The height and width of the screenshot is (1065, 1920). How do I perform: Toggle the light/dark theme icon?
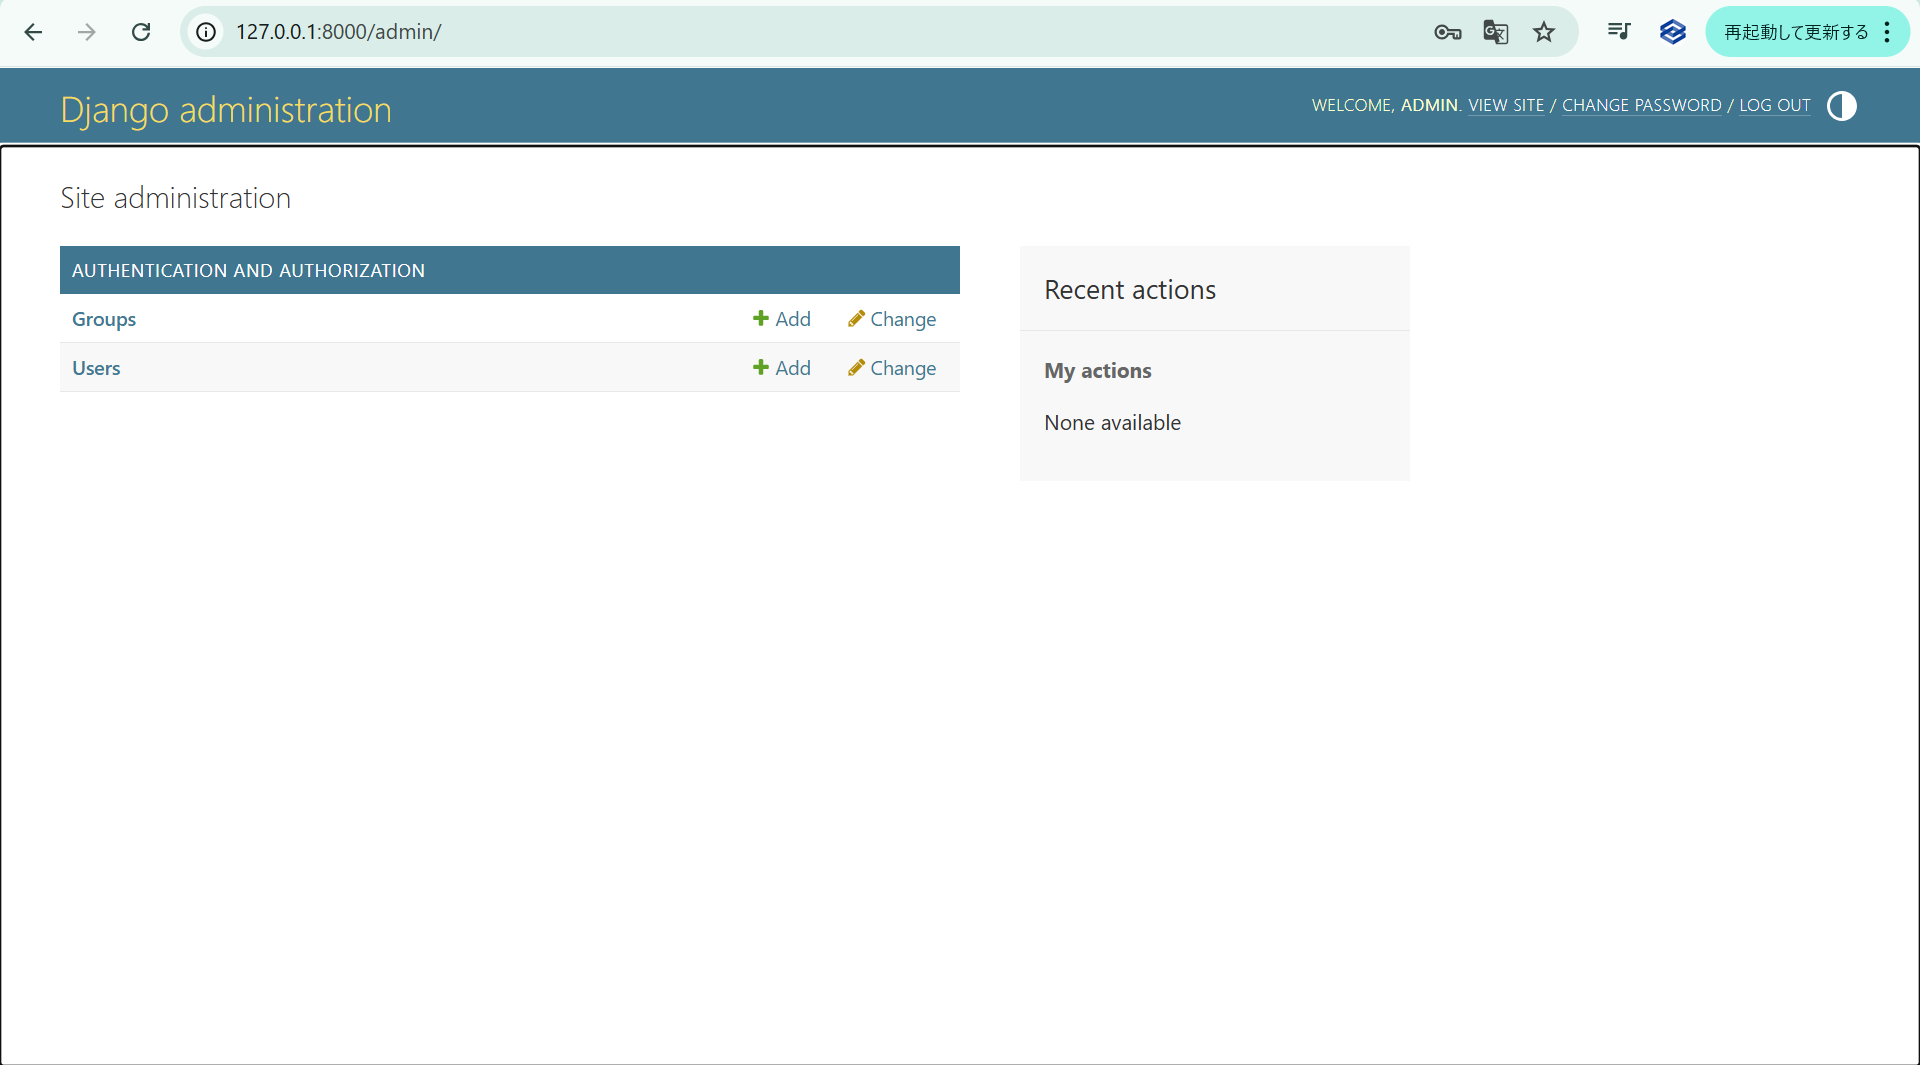pos(1841,106)
